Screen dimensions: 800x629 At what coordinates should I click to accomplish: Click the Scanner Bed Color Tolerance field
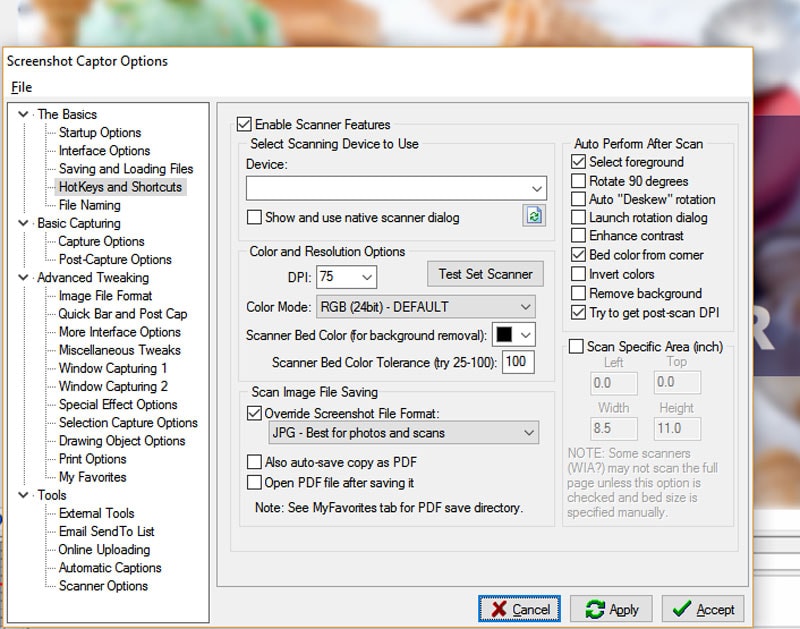coord(518,362)
